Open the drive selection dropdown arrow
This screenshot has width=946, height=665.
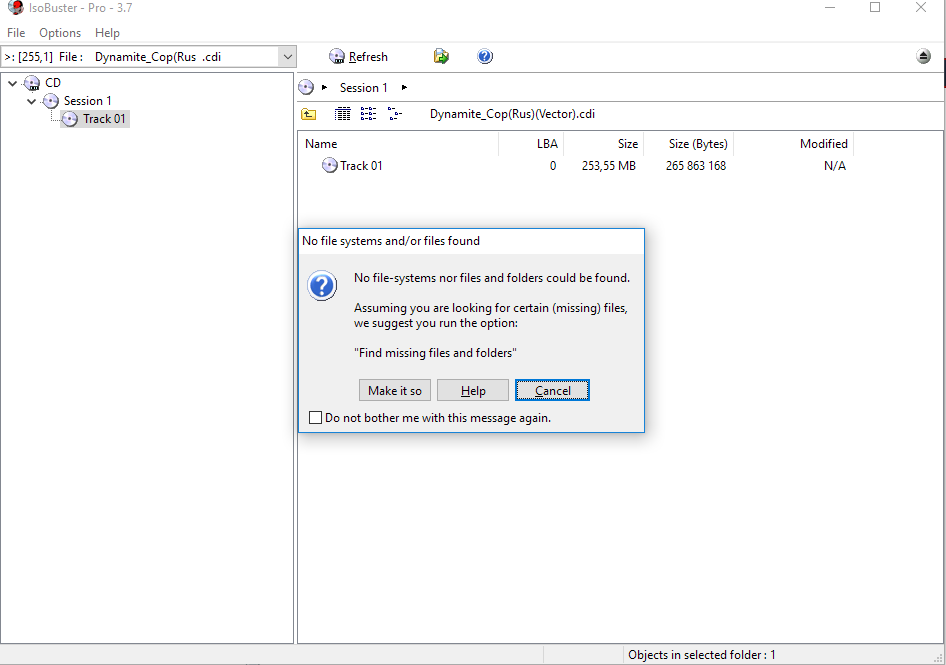coord(288,57)
